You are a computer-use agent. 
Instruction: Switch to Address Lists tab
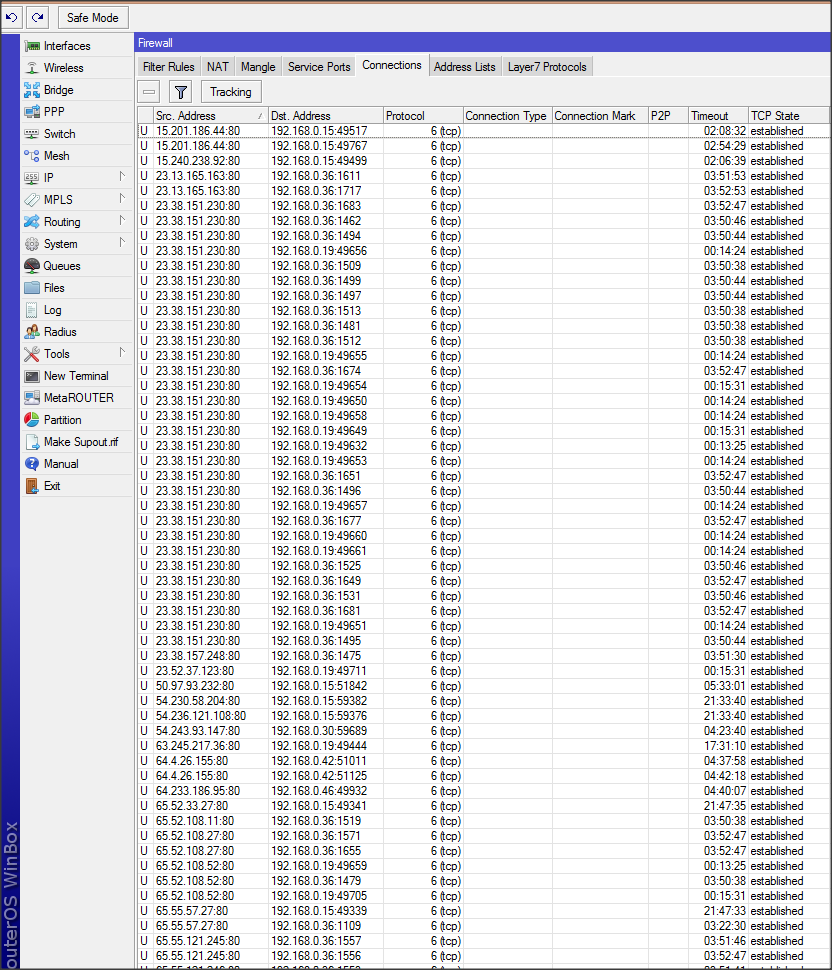(465, 67)
